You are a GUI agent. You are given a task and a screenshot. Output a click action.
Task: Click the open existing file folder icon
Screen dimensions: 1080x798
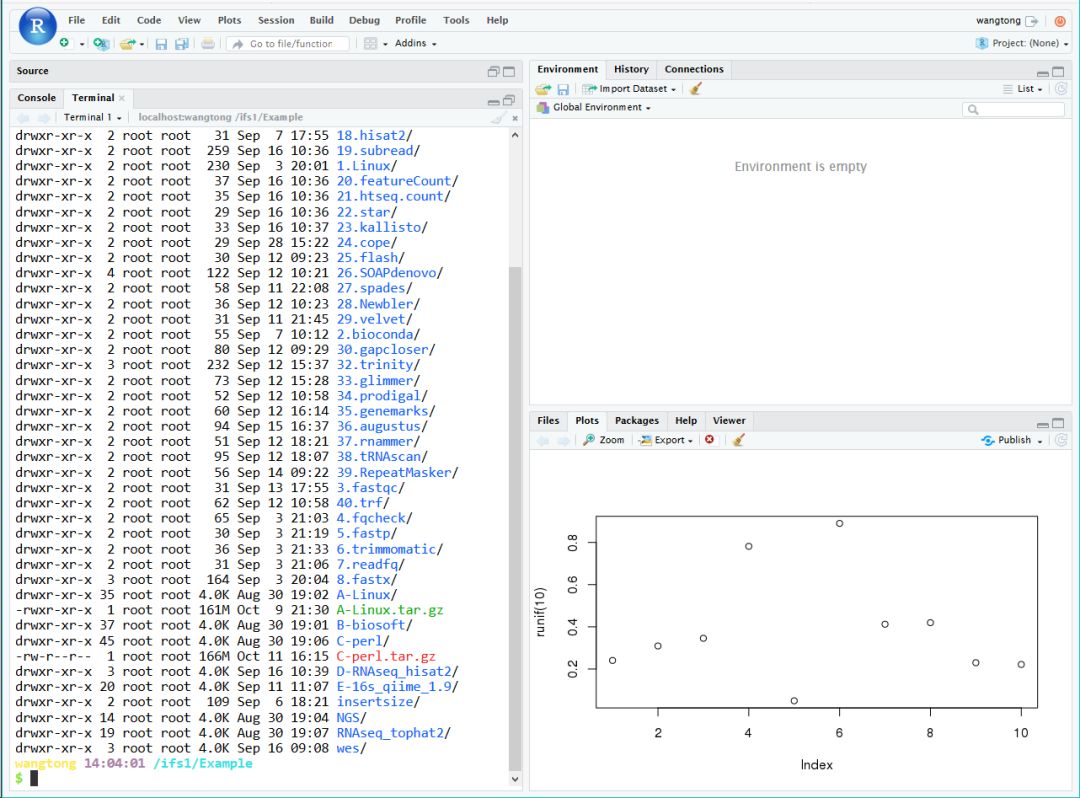point(127,43)
